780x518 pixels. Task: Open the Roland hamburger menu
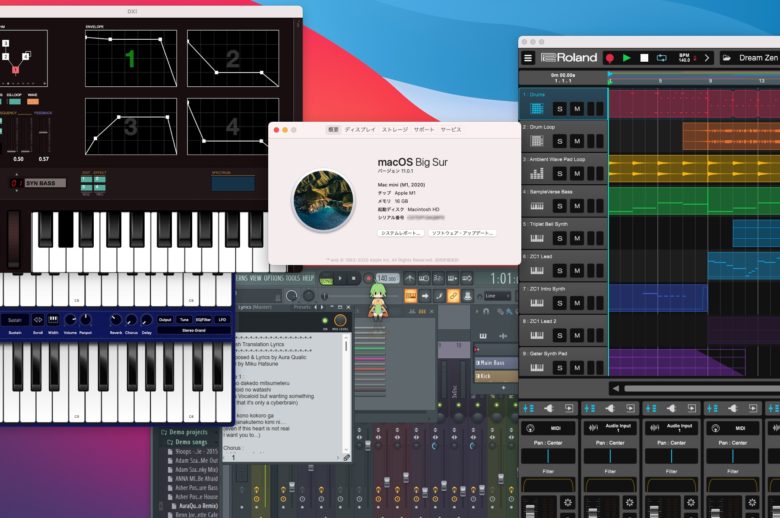[x=529, y=58]
